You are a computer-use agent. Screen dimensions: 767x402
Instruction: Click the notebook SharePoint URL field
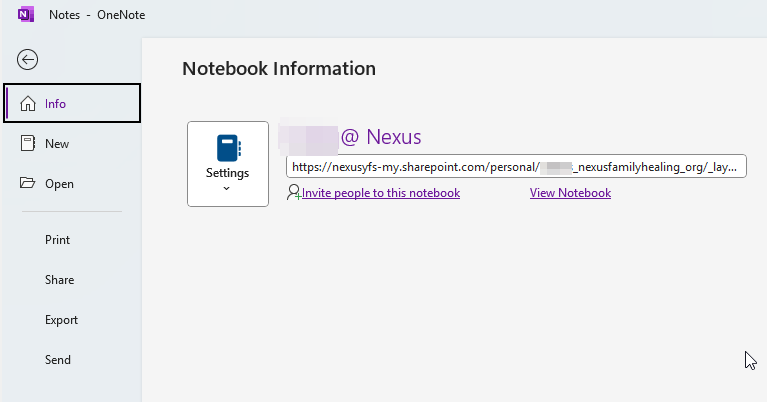(x=516, y=166)
